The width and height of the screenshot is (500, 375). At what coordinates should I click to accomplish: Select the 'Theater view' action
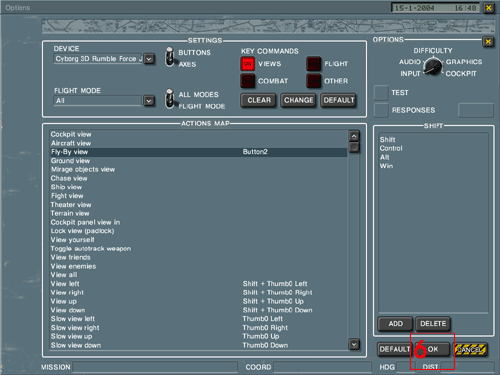[71, 205]
